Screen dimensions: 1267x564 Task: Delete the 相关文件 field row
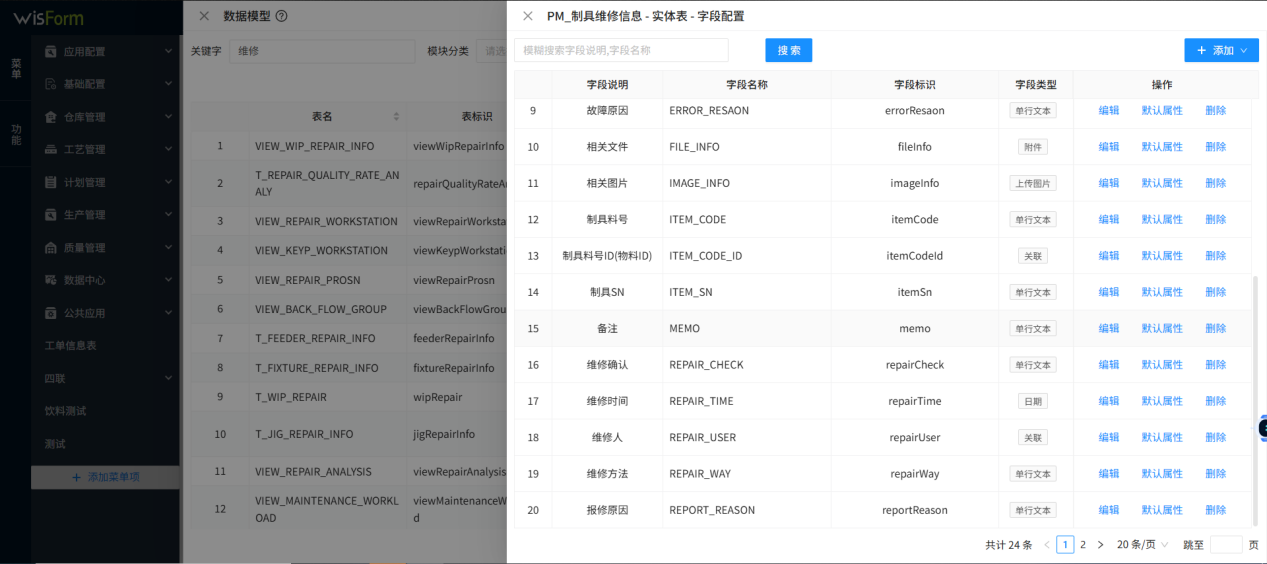[x=1215, y=147]
